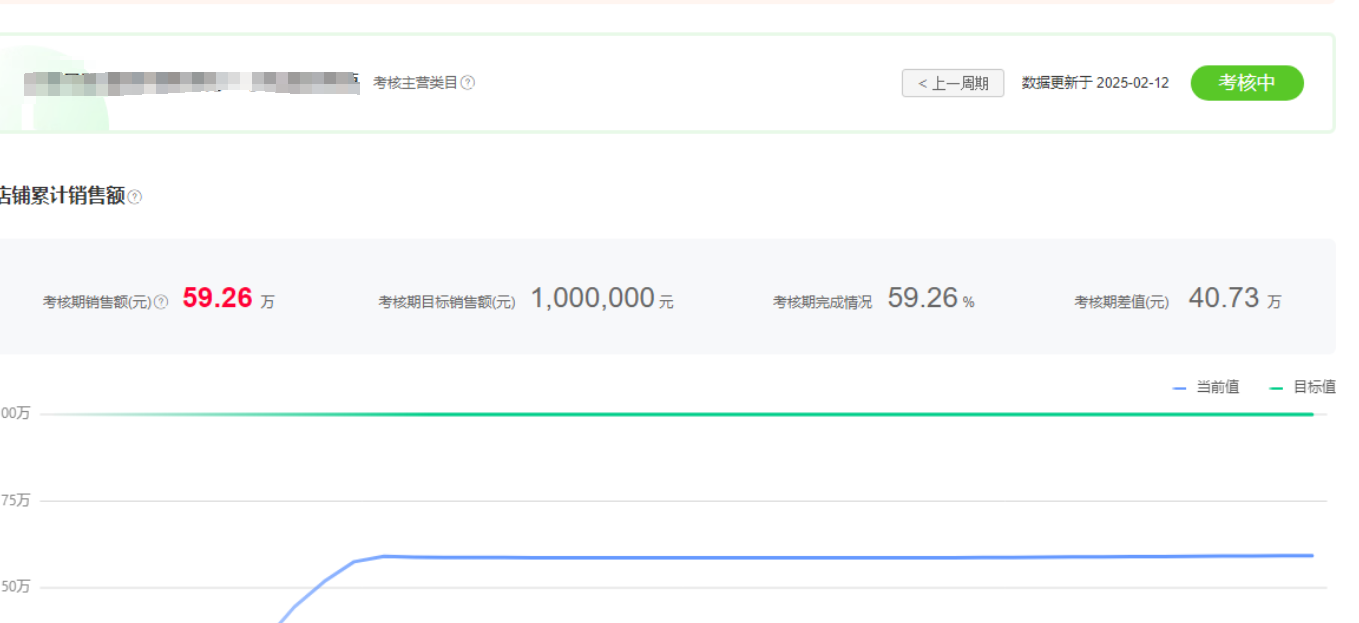This screenshot has height=623, width=1359.
Task: Go to previous period with 上一周期
Action: (952, 83)
